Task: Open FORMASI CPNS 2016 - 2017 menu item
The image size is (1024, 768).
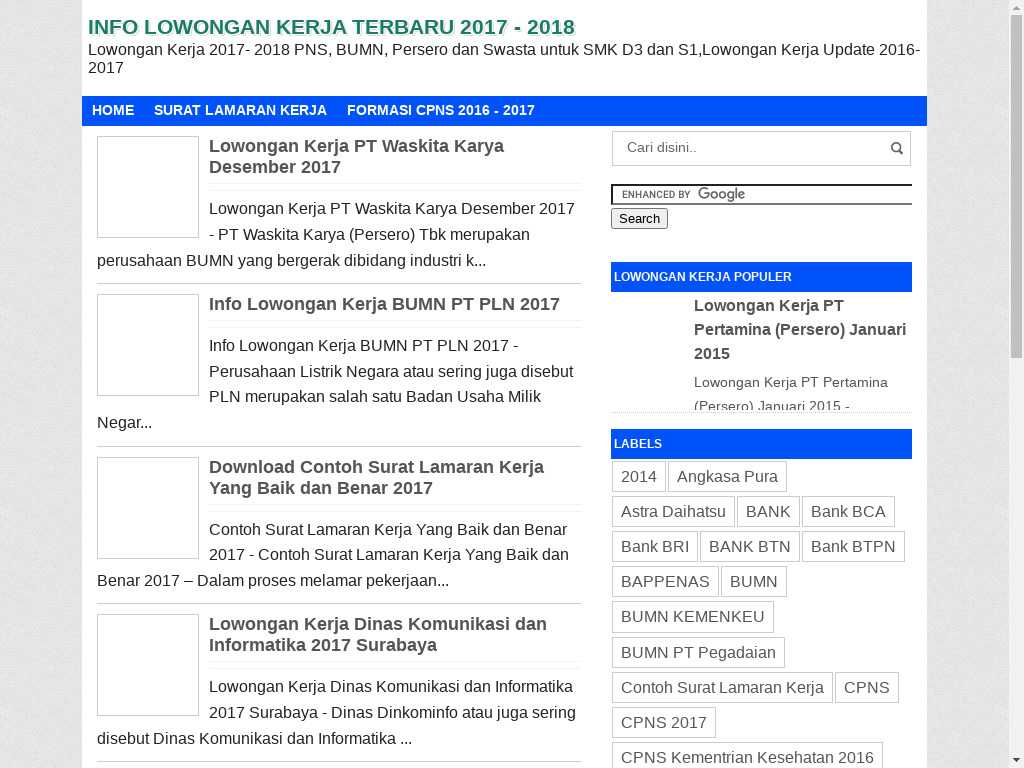Action: [441, 110]
